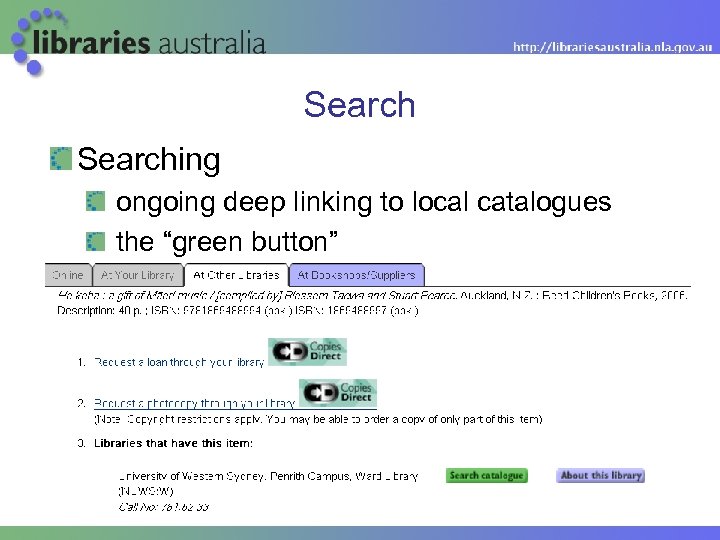
Task: Click Request a photocopy through your library
Action: (194, 403)
